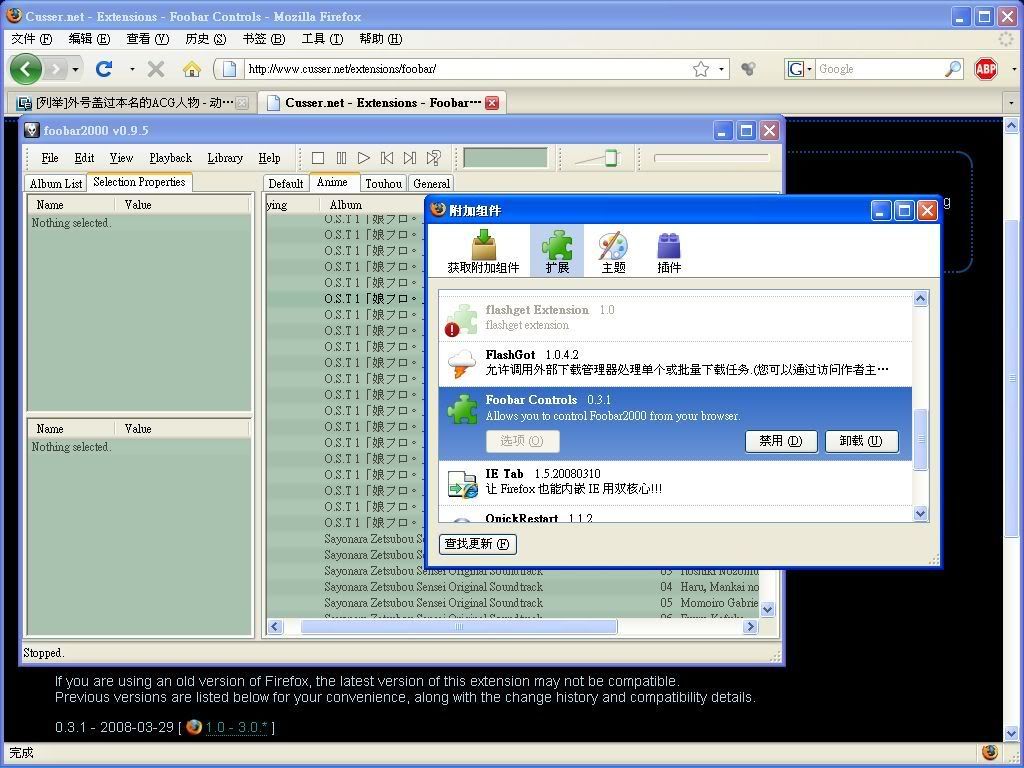Switch to the Default playlist tab
The image size is (1024, 768).
point(286,184)
